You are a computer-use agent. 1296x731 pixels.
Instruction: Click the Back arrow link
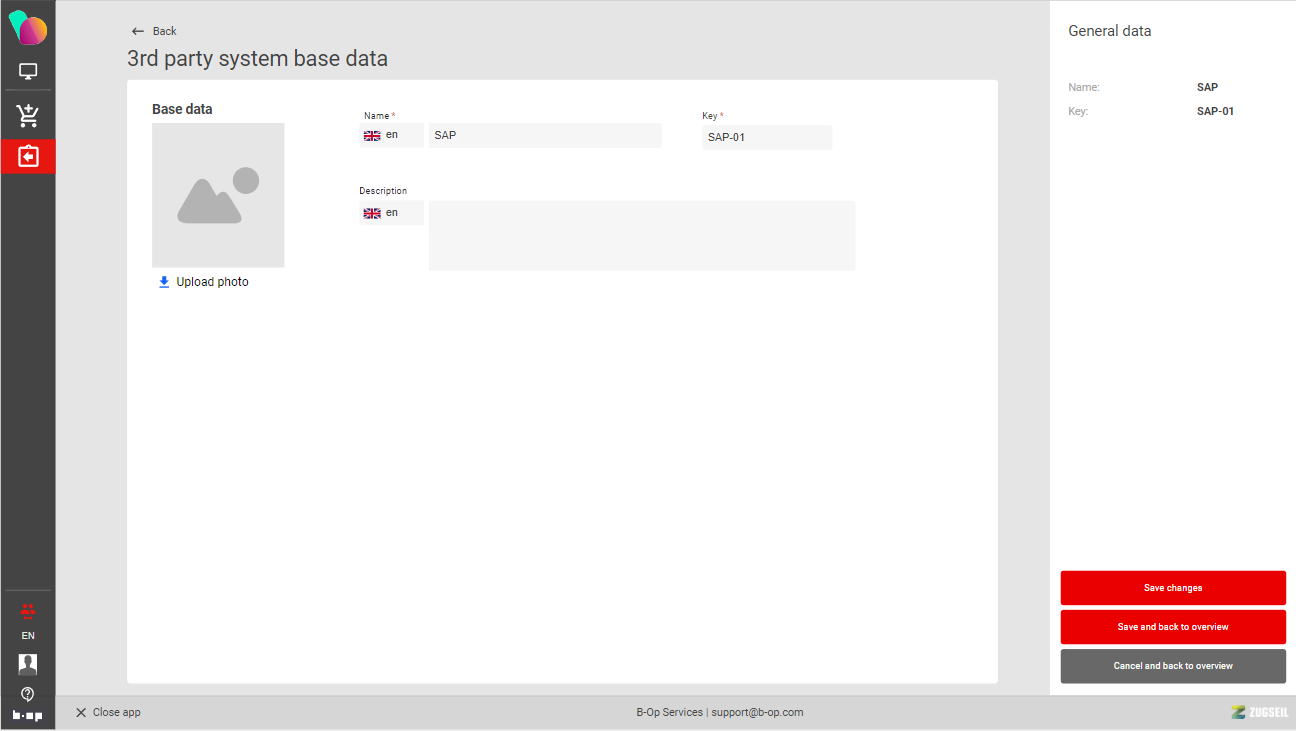pyautogui.click(x=154, y=31)
